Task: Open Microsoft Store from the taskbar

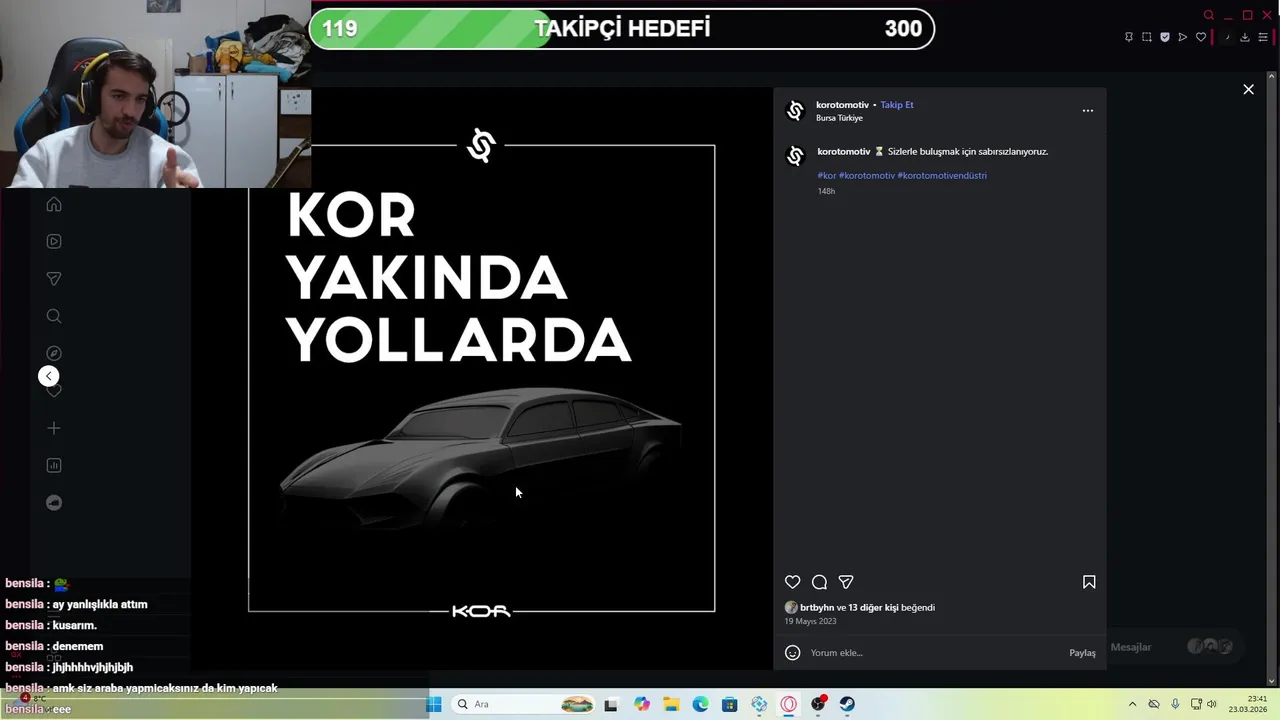Action: coord(730,704)
